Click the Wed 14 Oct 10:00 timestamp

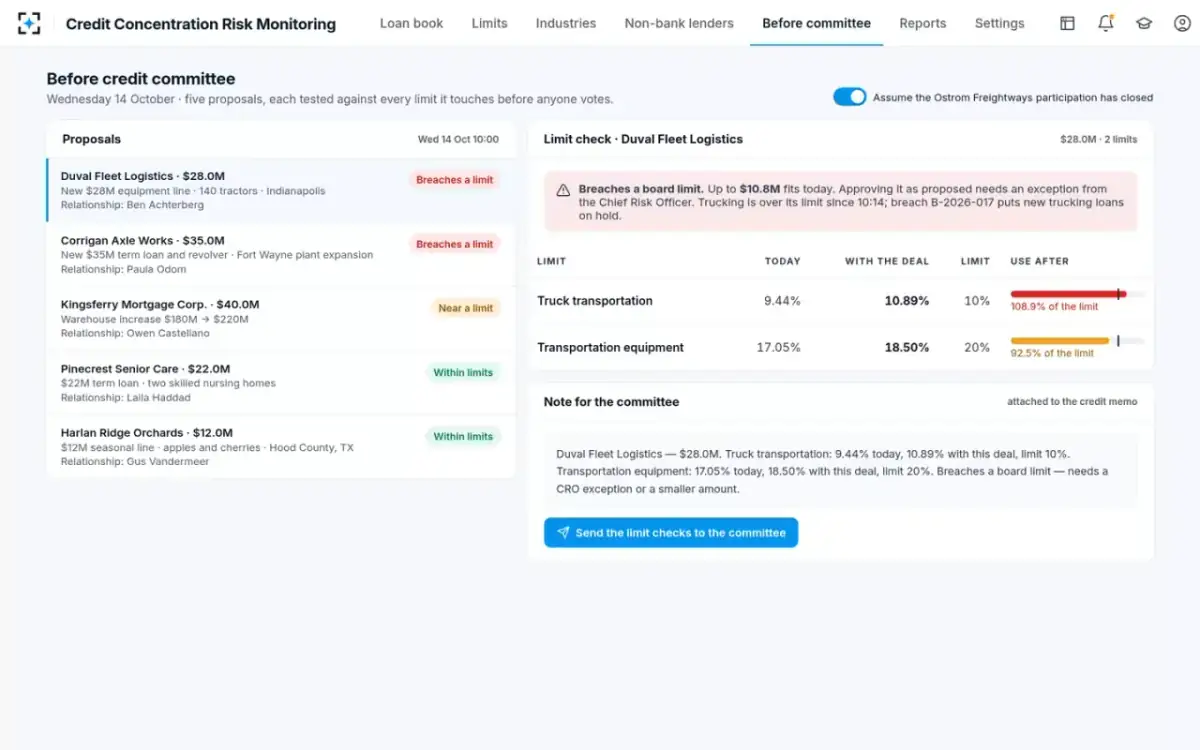458,140
